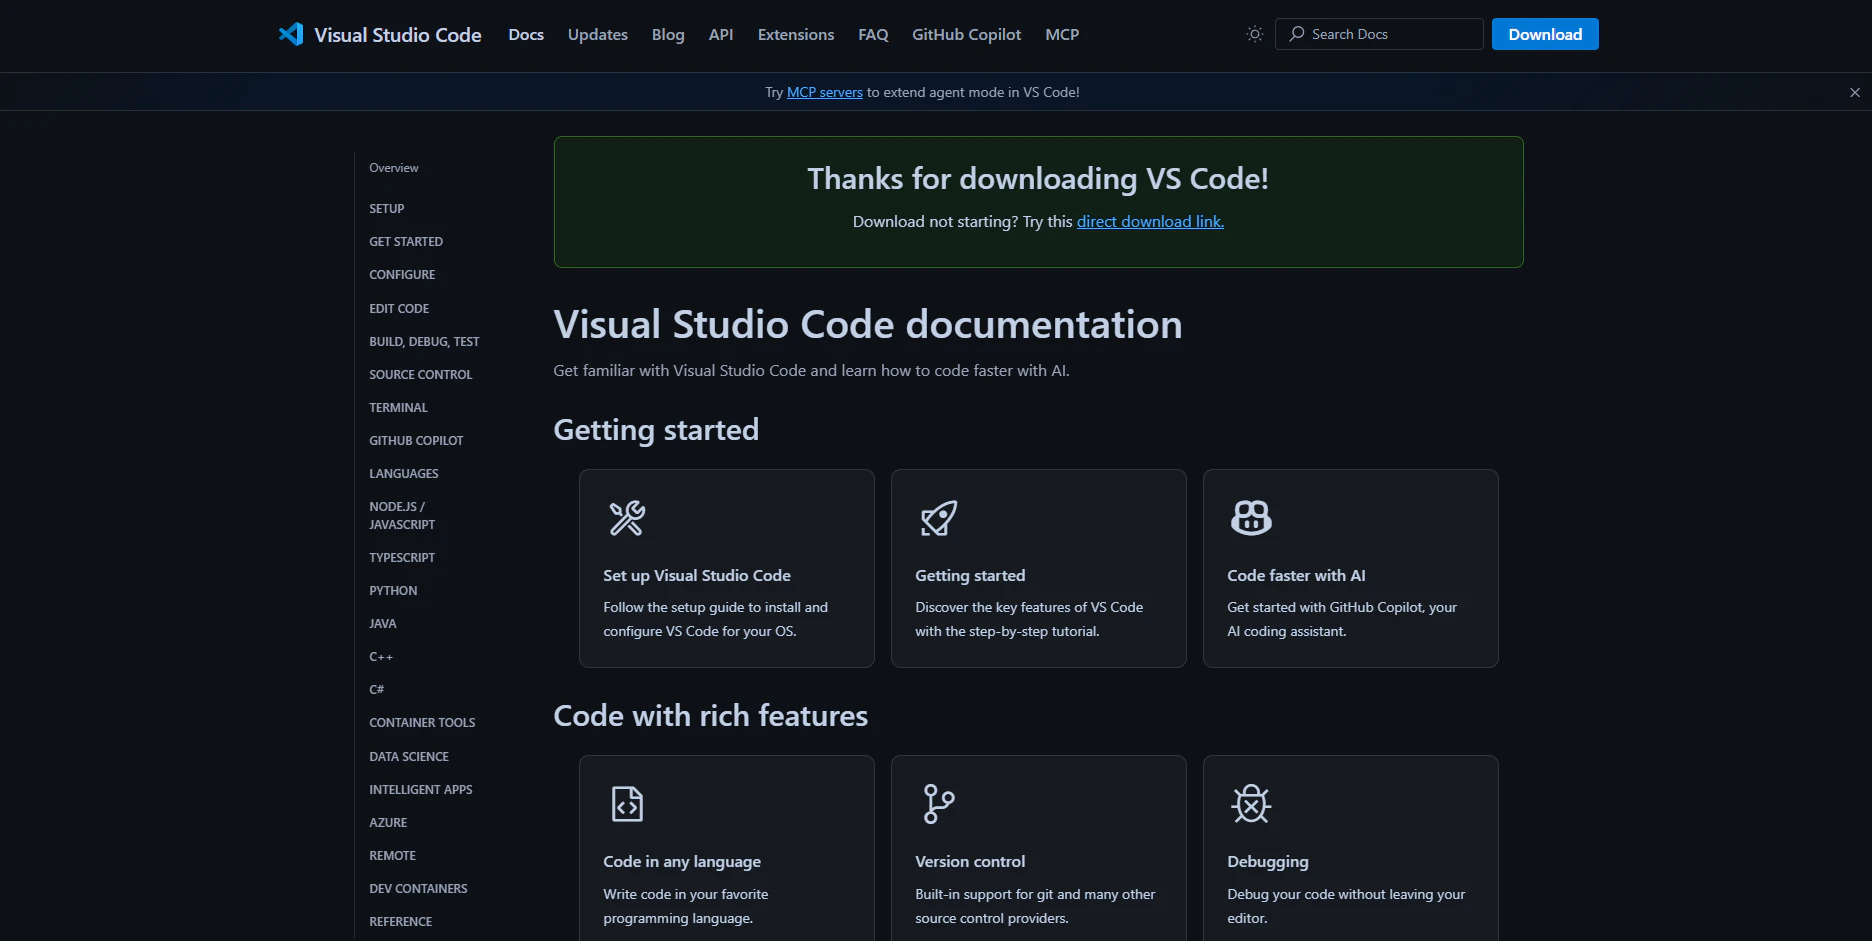Click the Copilot icon on Code faster card
The height and width of the screenshot is (941, 1872).
(x=1251, y=518)
